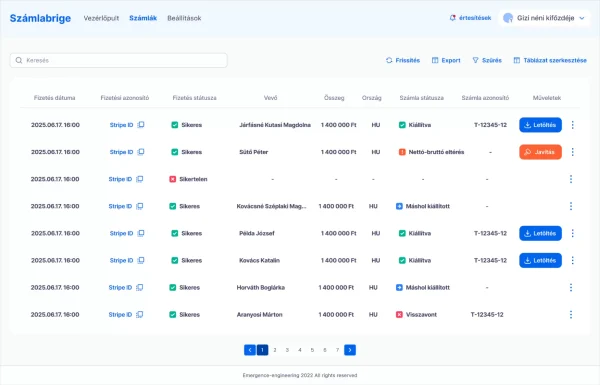This screenshot has height=385, width=600.
Task: Click the red Sikertelen status icon
Action: tap(173, 179)
